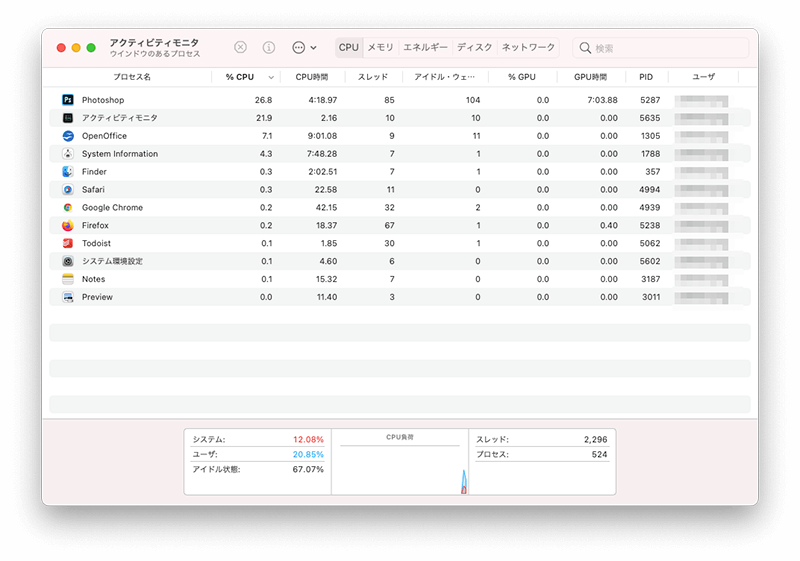Viewport: 800px width, 561px height.
Task: Click the stop process X icon
Action: click(x=240, y=47)
